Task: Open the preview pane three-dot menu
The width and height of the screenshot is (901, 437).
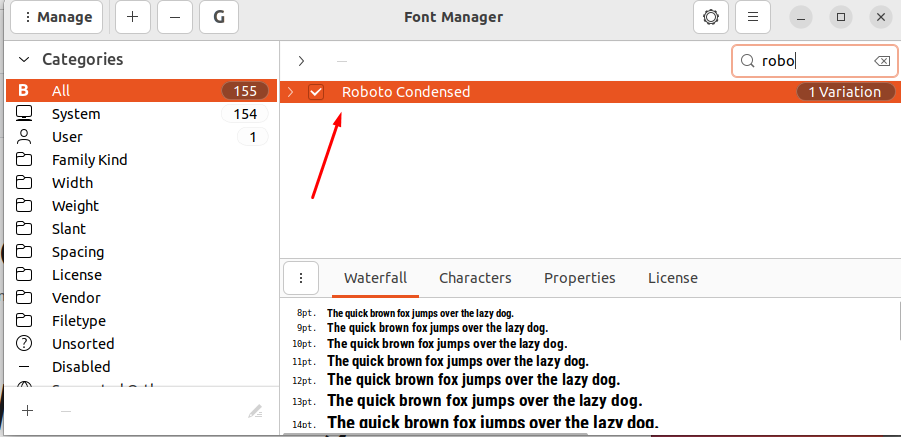Action: (x=301, y=278)
